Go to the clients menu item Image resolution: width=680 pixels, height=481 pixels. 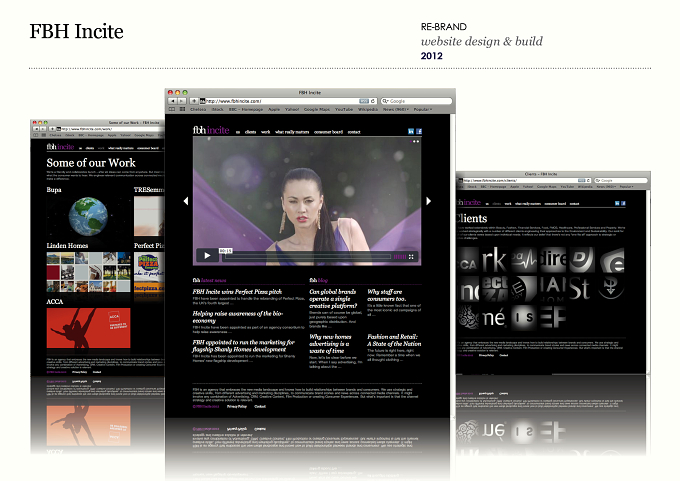click(250, 132)
